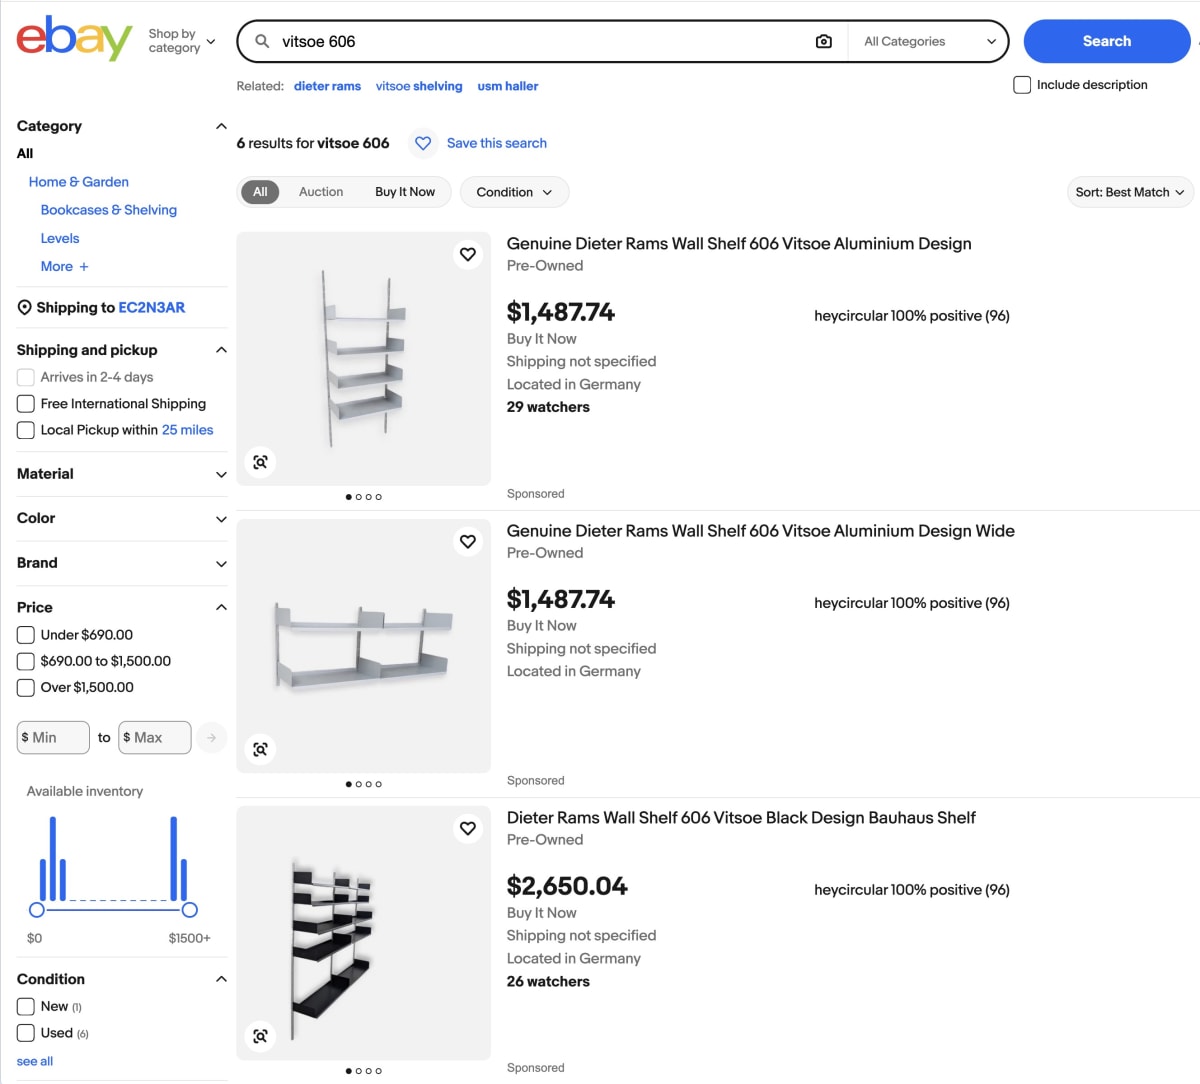Screen dimensions: 1200x1084
Task: Click find-similar icon on Wide shelf image
Action: click(x=260, y=749)
